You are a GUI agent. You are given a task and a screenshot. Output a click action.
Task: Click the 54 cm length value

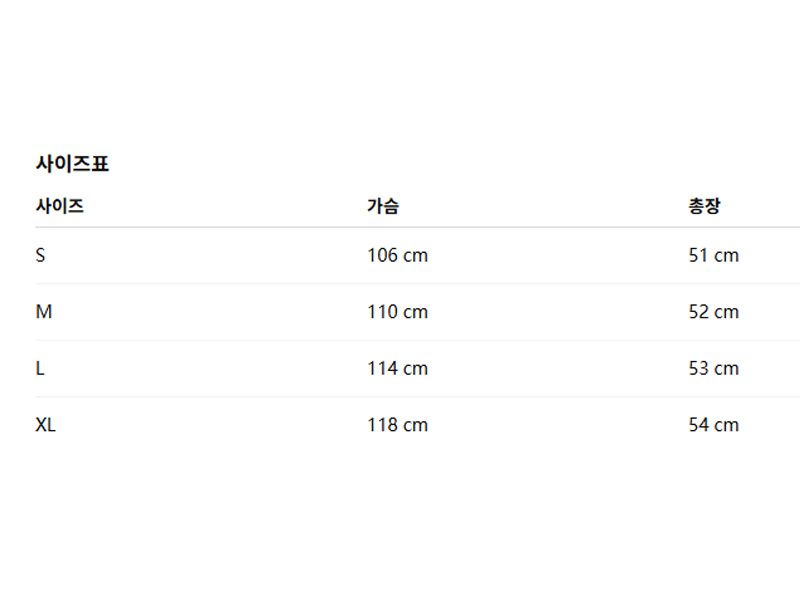714,425
